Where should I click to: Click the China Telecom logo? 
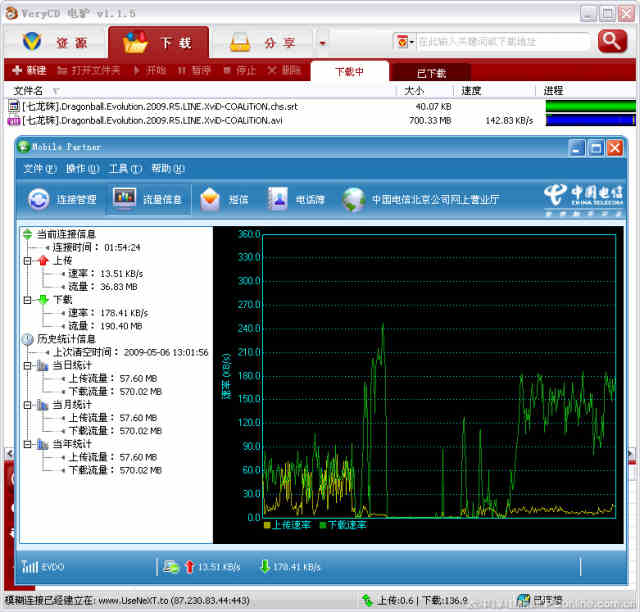pos(584,199)
